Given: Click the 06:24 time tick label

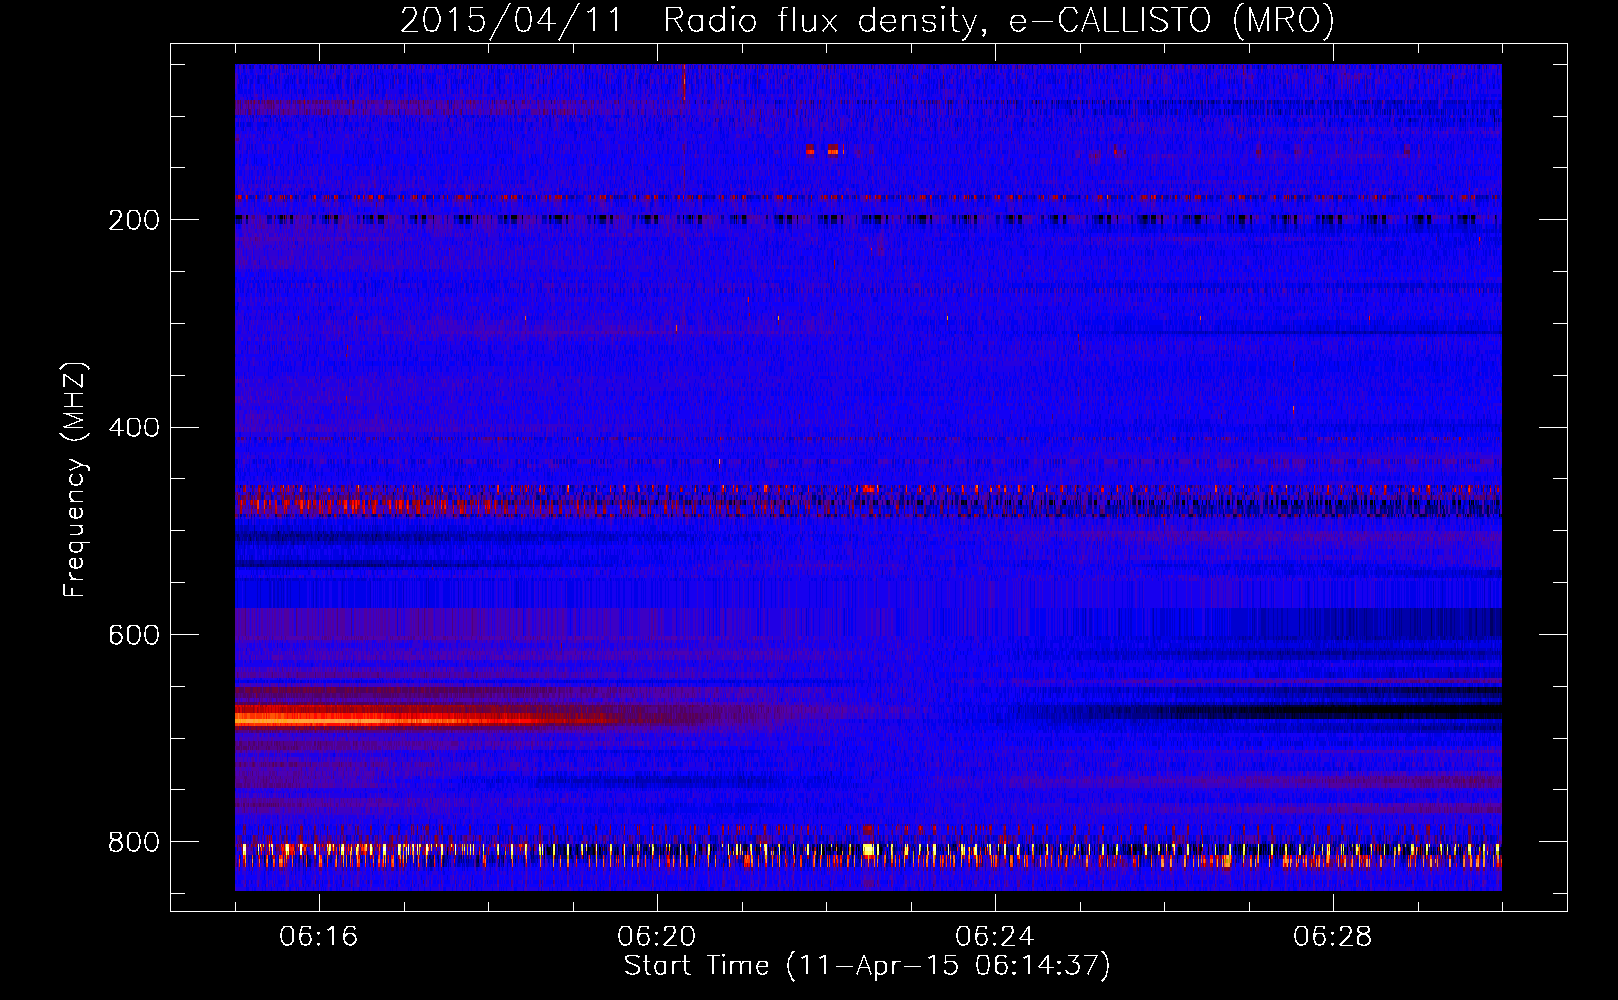Looking at the screenshot, I should tap(995, 937).
